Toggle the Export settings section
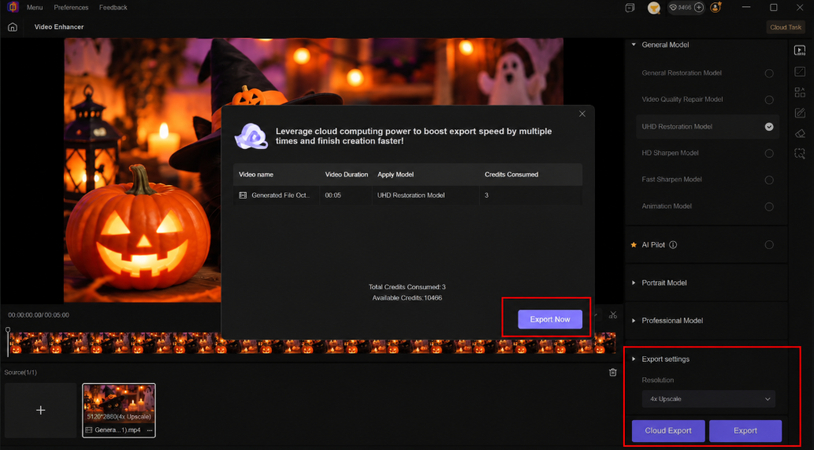 click(633, 359)
